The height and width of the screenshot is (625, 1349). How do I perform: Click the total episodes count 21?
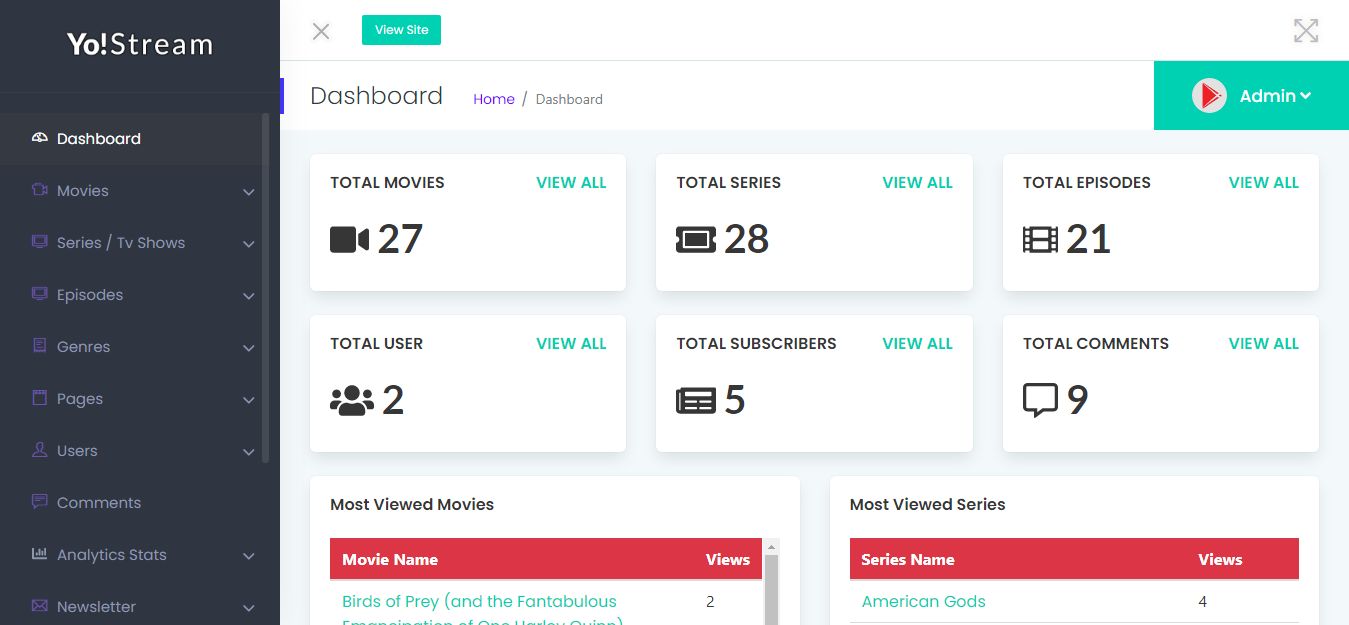pyautogui.click(x=1089, y=240)
